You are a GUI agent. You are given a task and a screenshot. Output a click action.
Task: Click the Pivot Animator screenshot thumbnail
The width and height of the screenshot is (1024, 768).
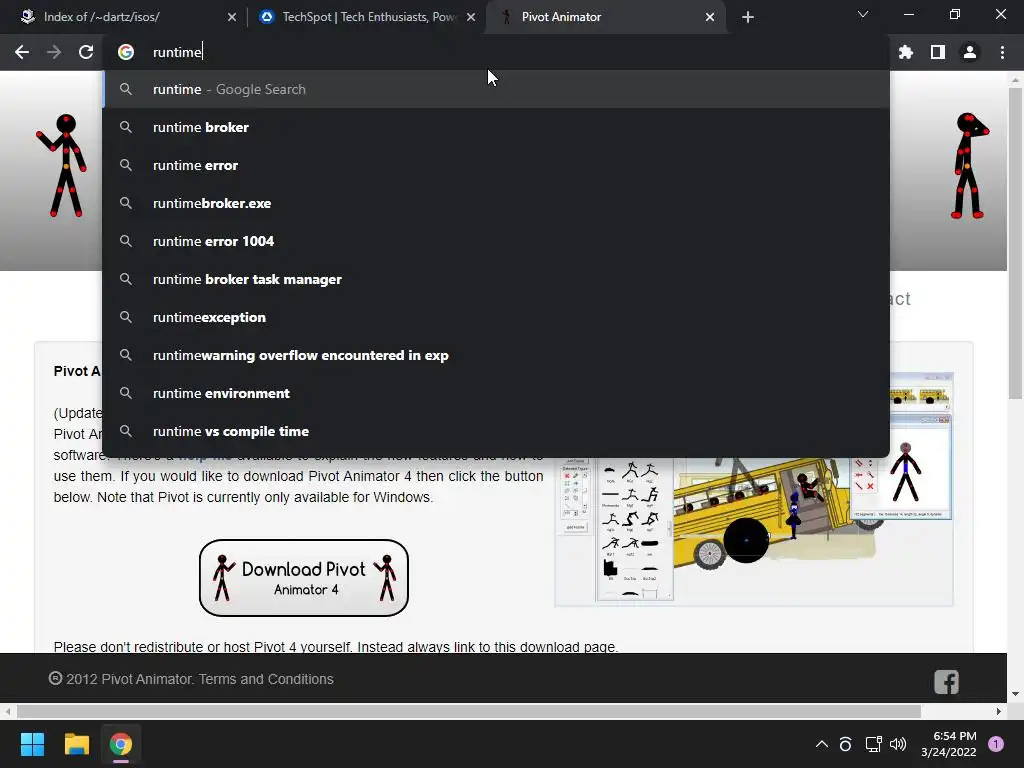(754, 532)
